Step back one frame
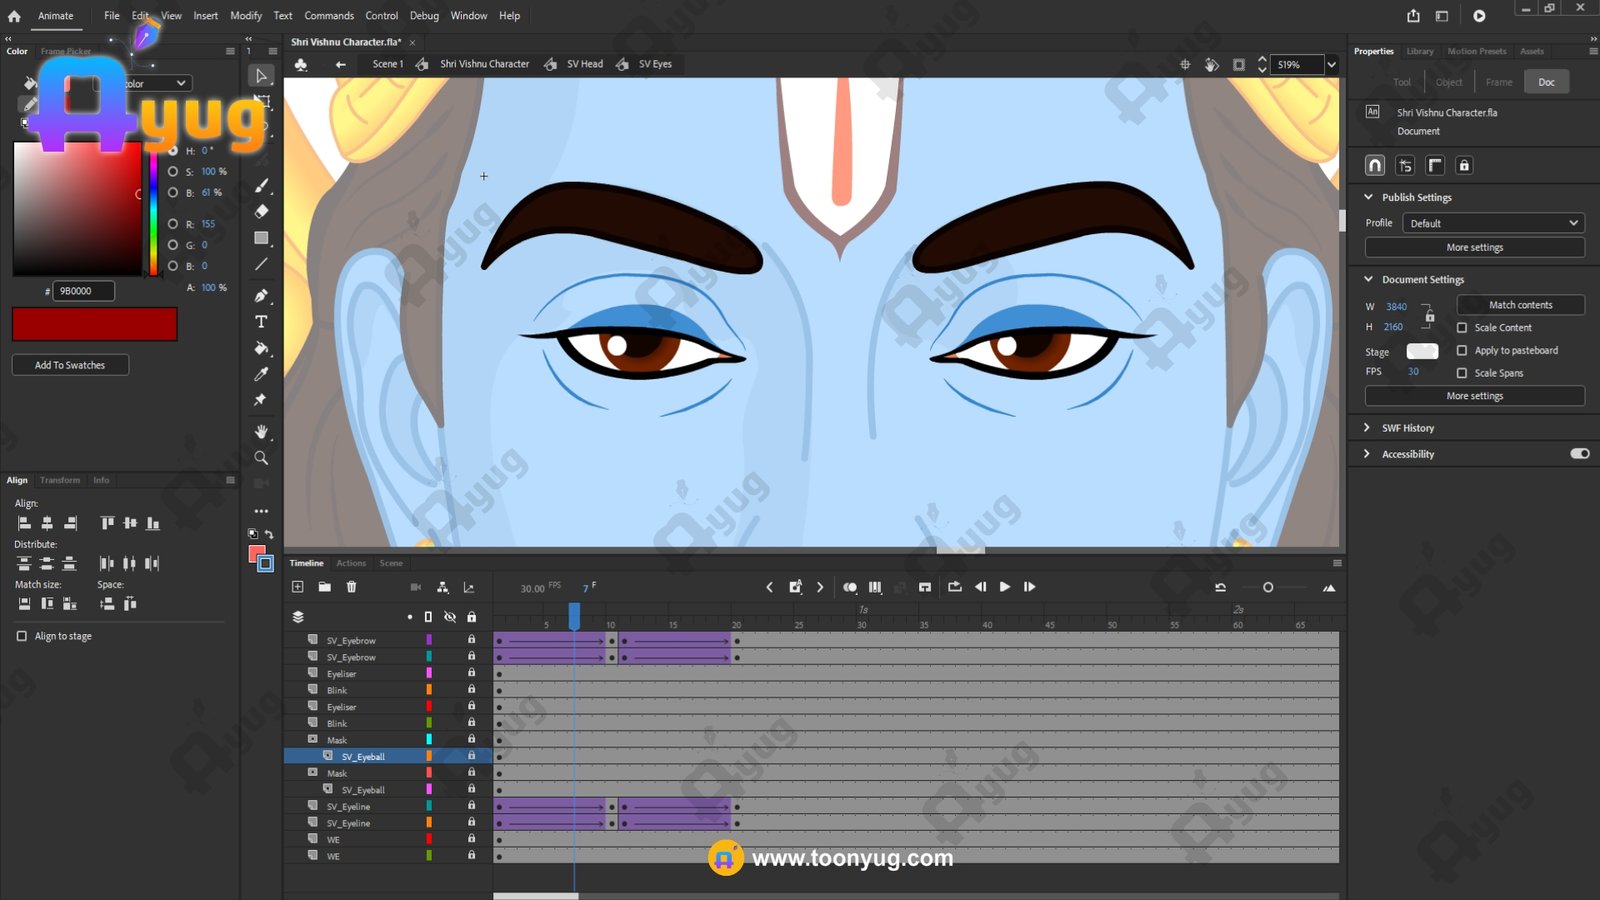This screenshot has height=900, width=1600. point(980,587)
